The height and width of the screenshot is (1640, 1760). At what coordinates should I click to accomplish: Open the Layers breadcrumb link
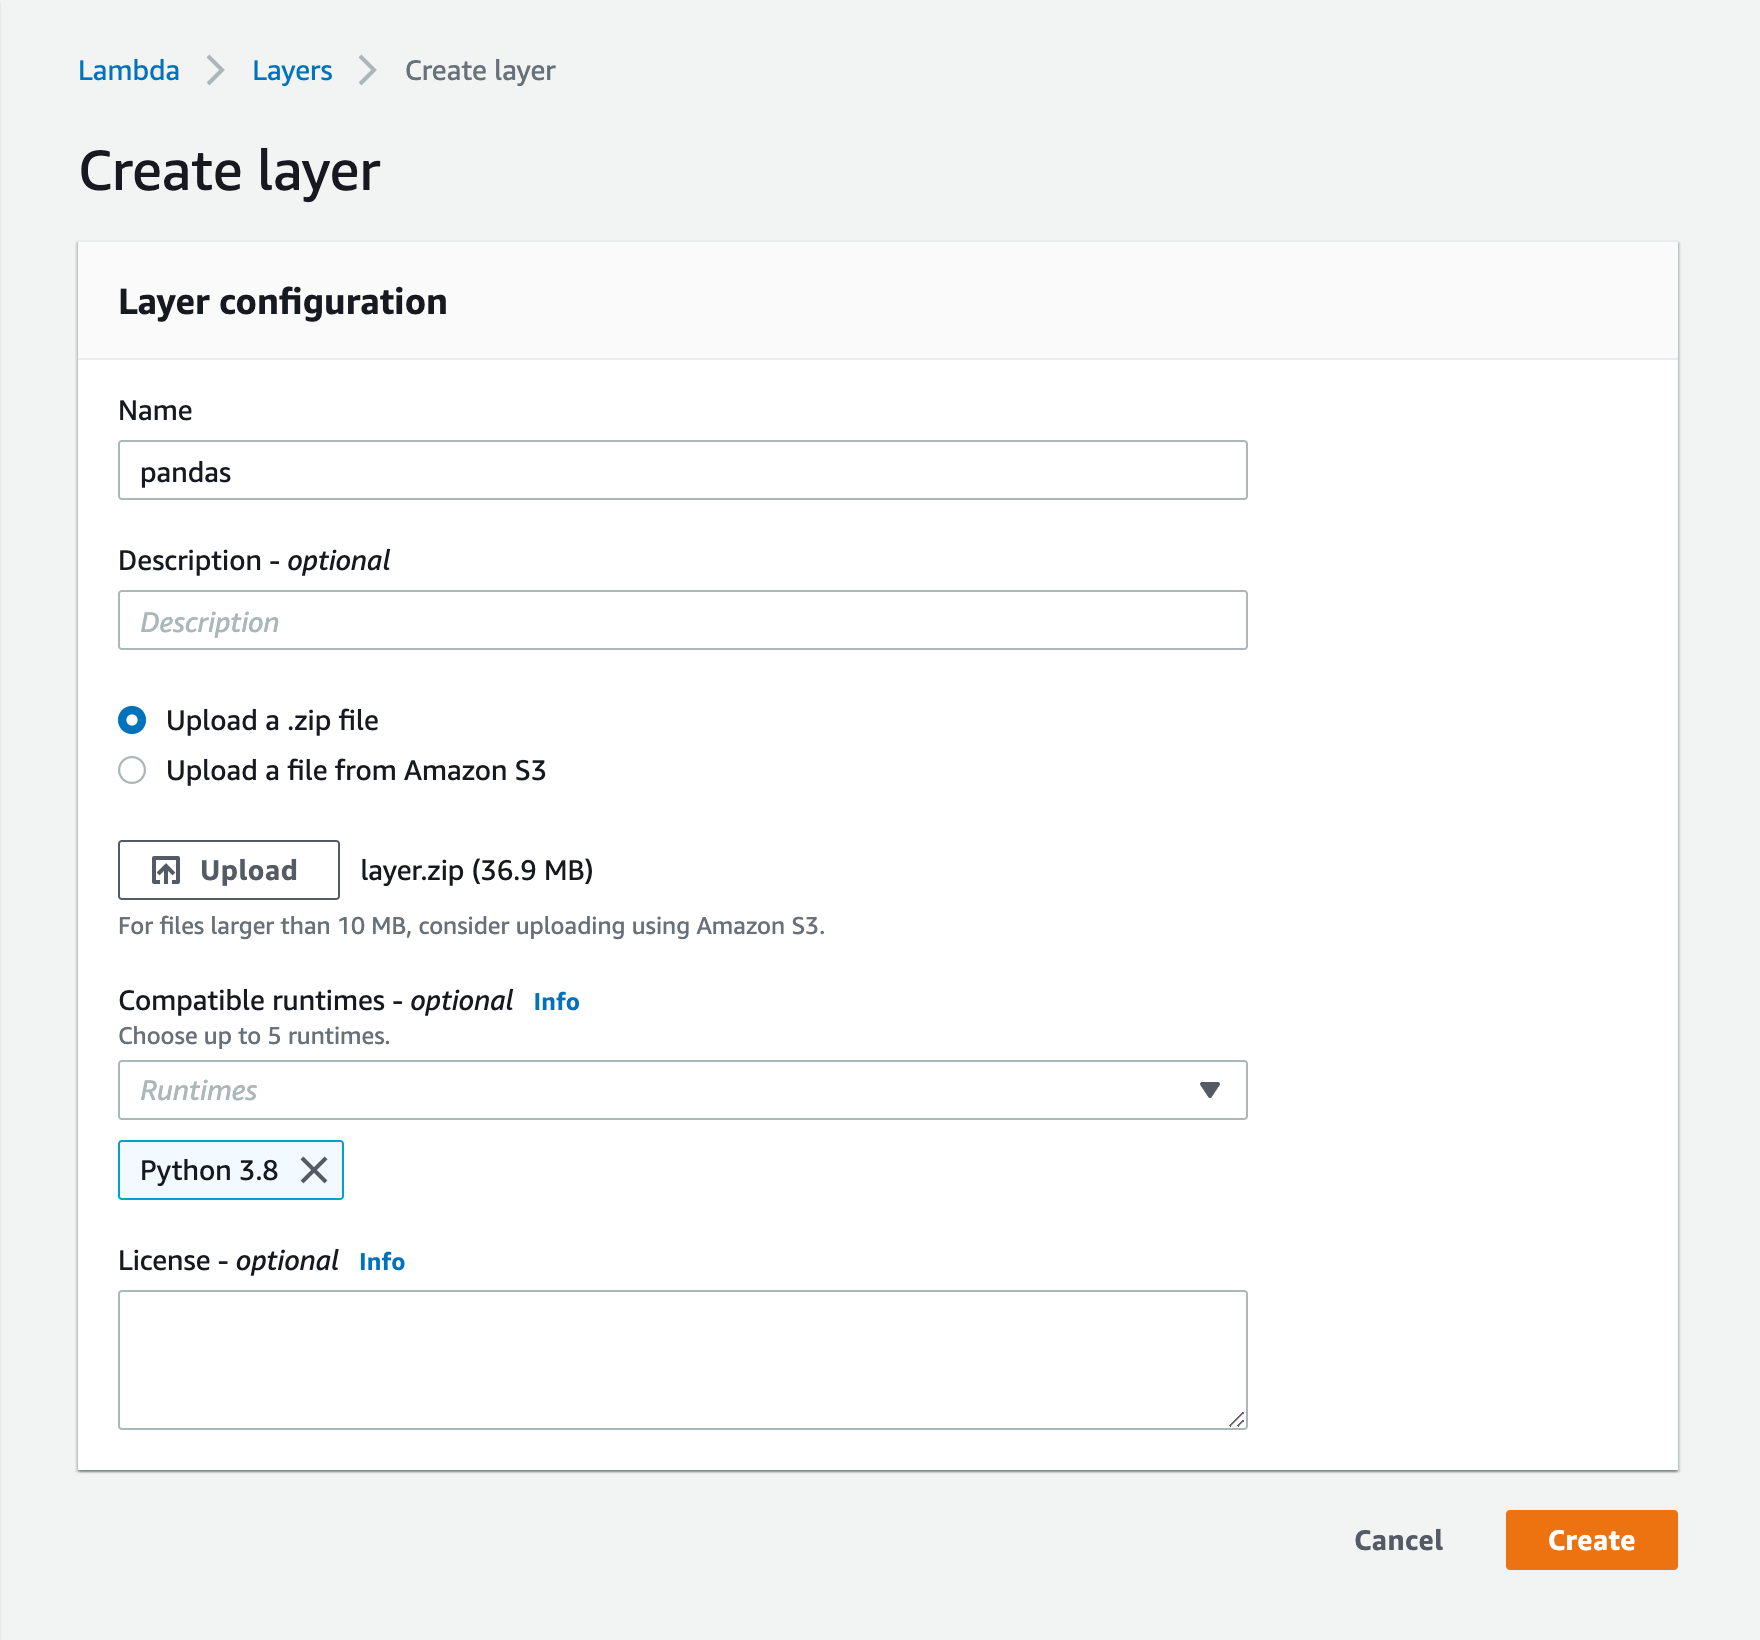292,70
